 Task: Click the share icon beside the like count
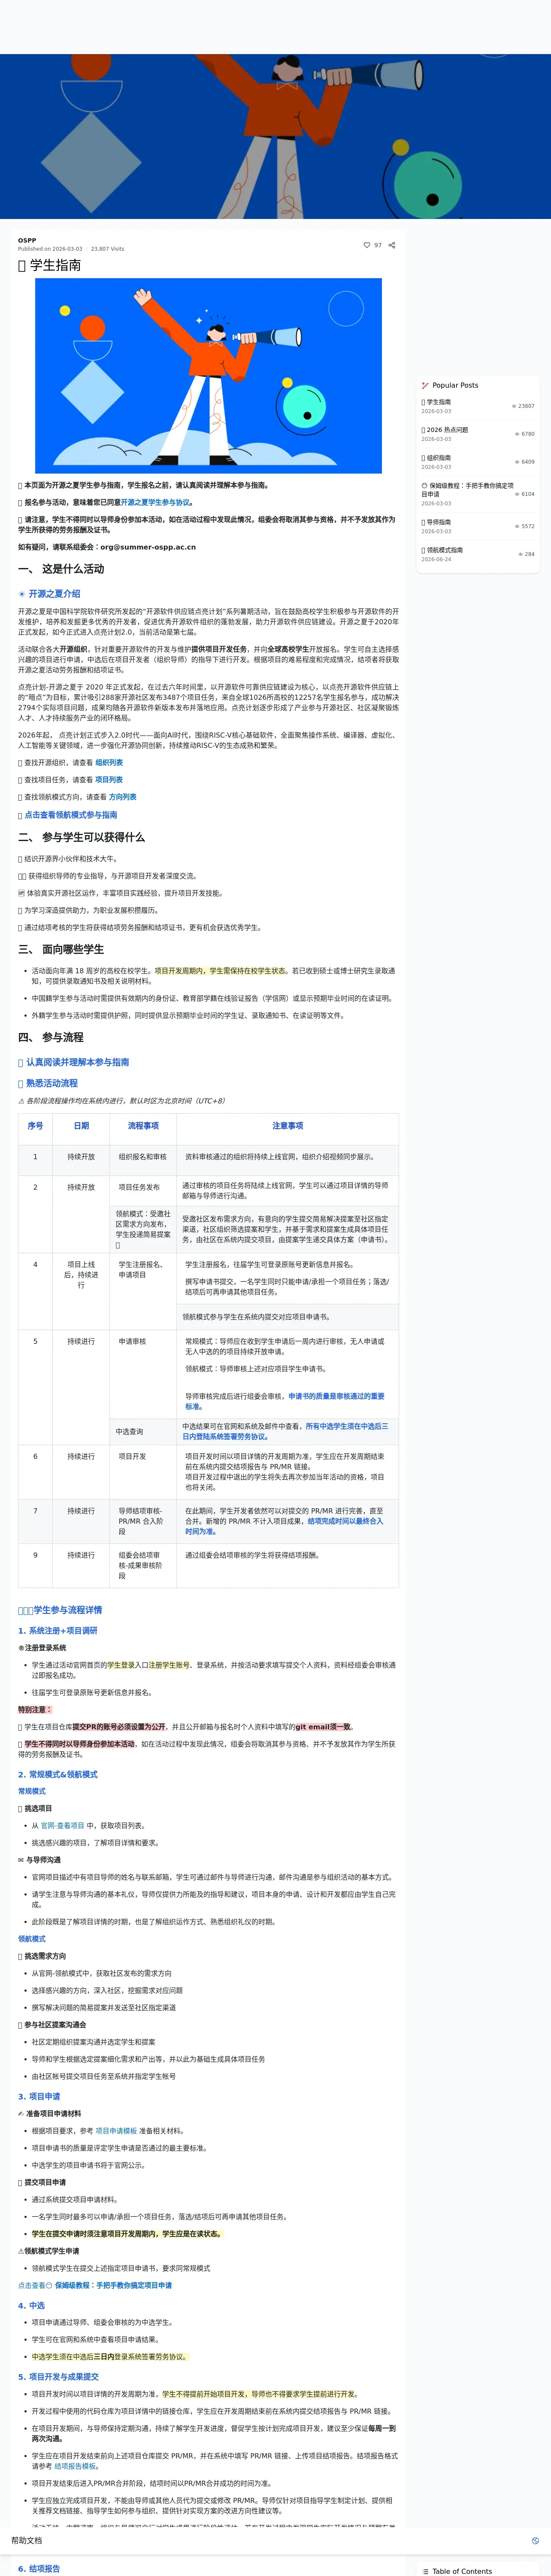(x=392, y=245)
